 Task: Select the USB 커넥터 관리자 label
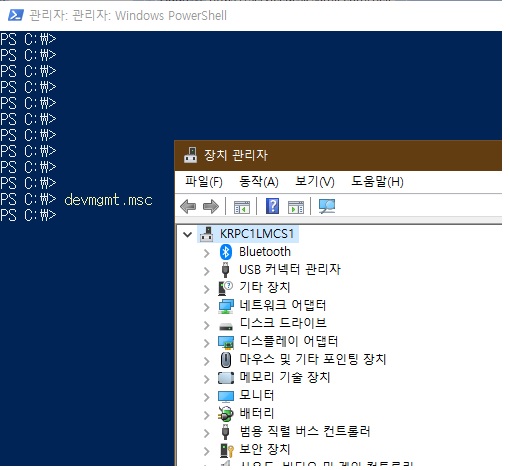(x=290, y=269)
